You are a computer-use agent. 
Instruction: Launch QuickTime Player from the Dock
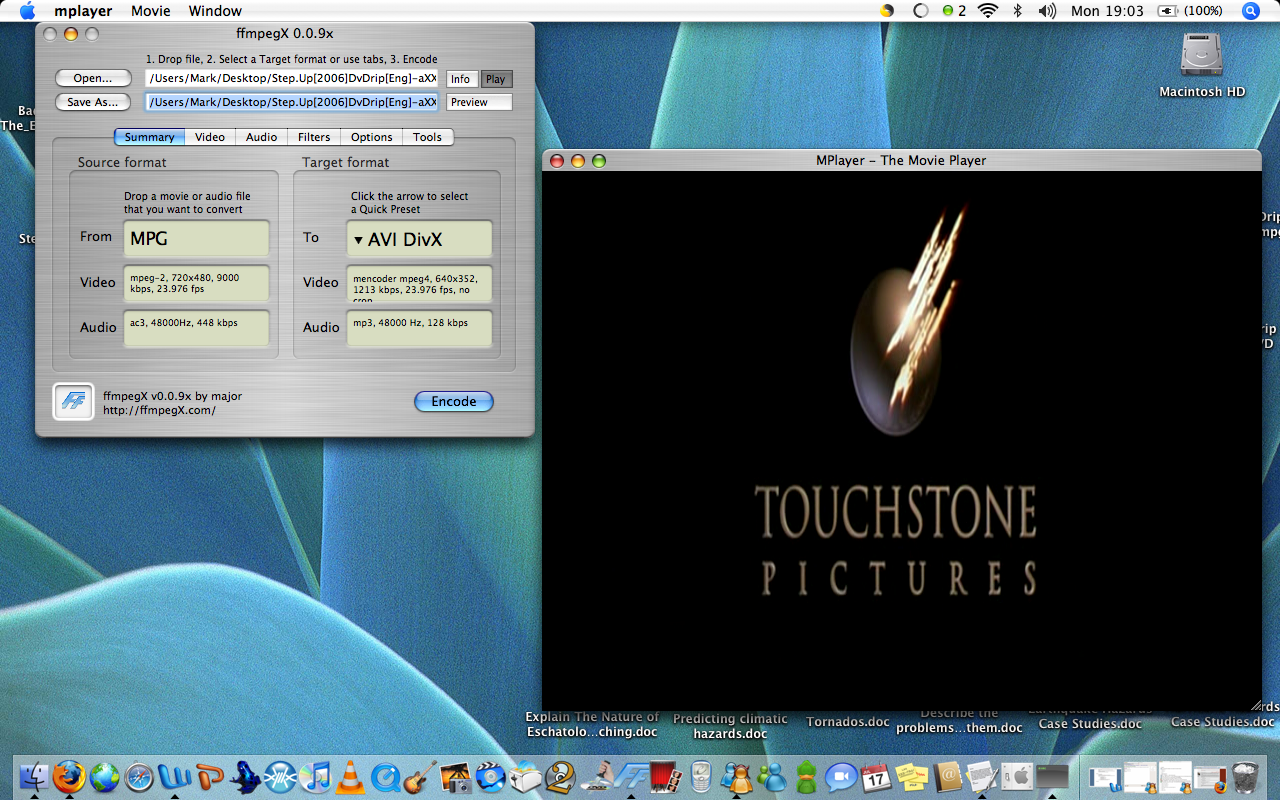pyautogui.click(x=386, y=777)
